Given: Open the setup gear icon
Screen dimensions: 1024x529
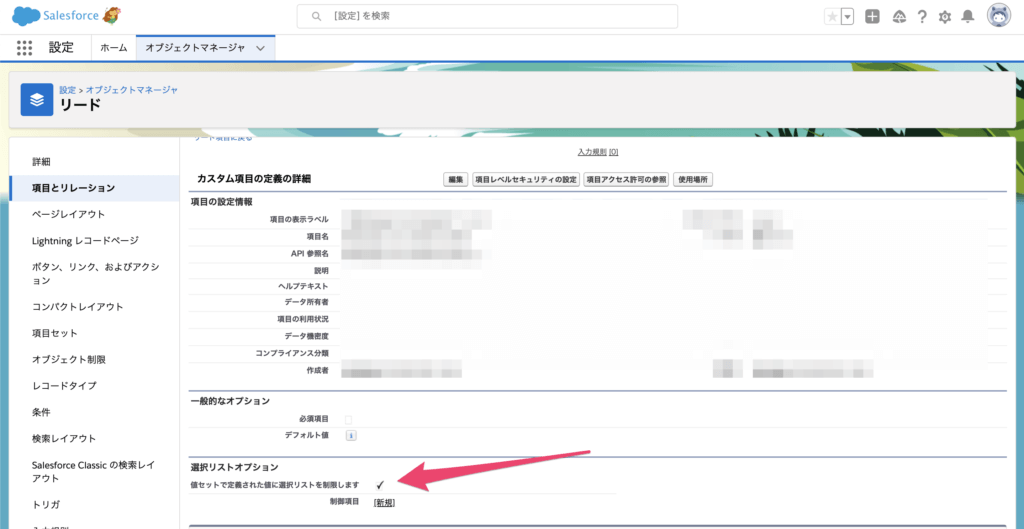Looking at the screenshot, I should (944, 17).
